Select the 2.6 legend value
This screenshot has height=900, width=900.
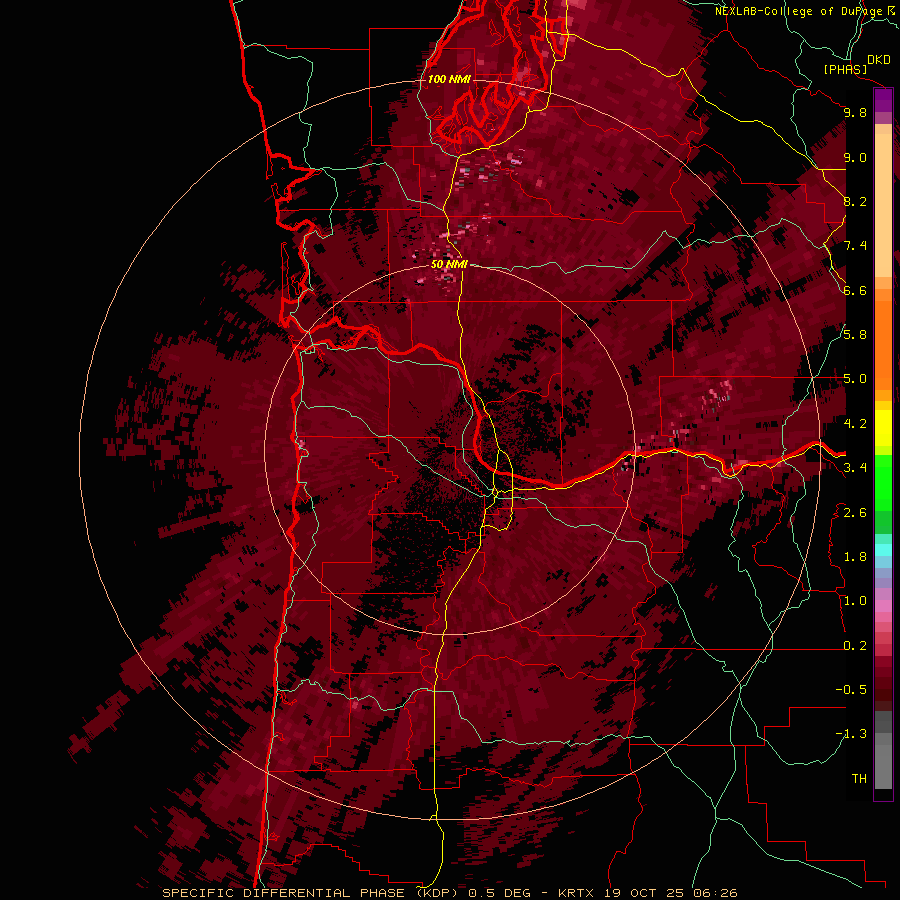pos(855,513)
